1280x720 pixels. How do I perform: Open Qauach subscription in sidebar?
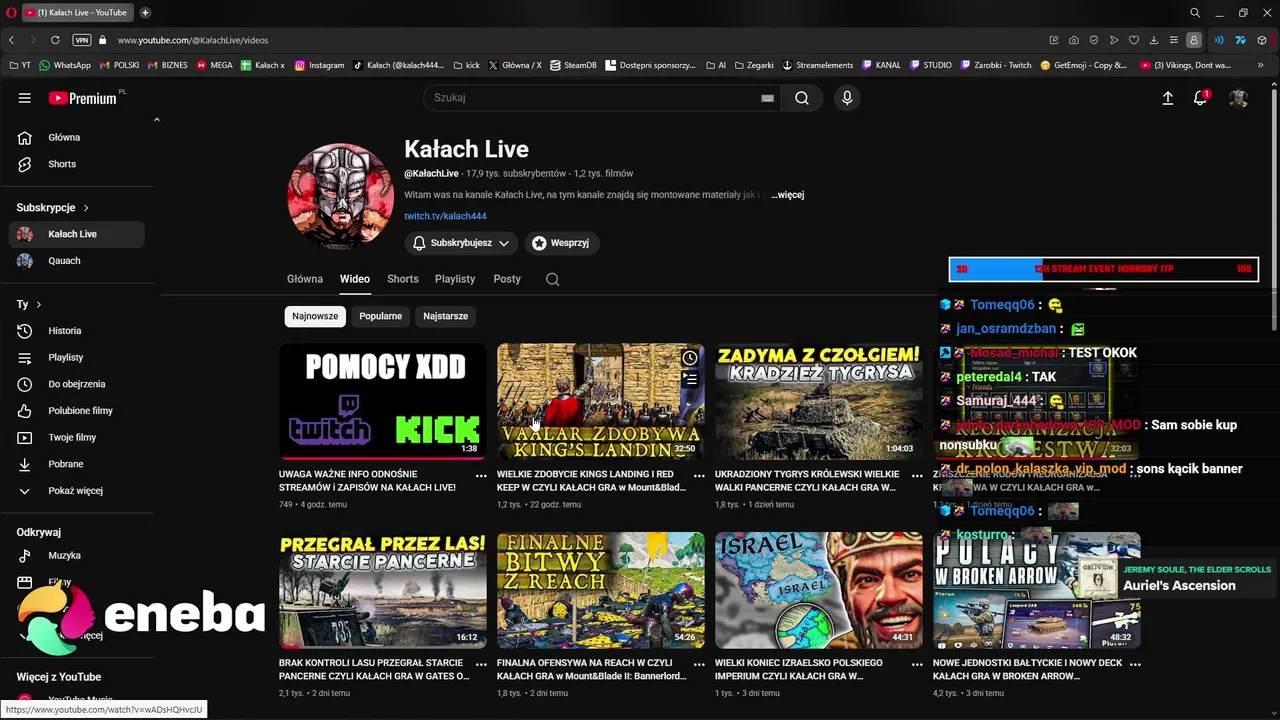click(76, 261)
